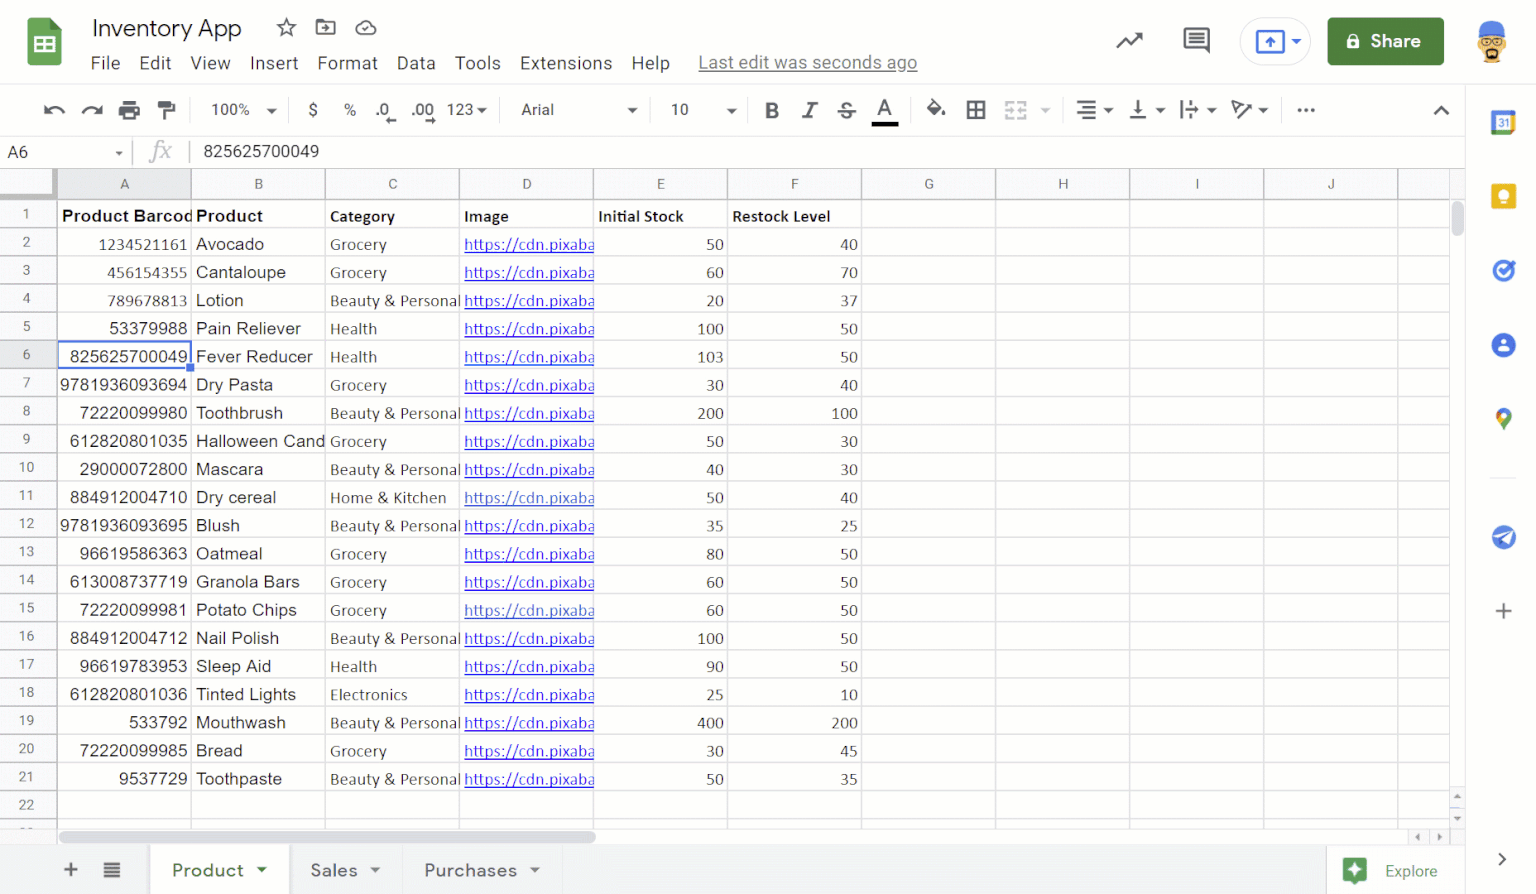Add a new sheet with plus icon
This screenshot has height=894, width=1536.
(70, 869)
